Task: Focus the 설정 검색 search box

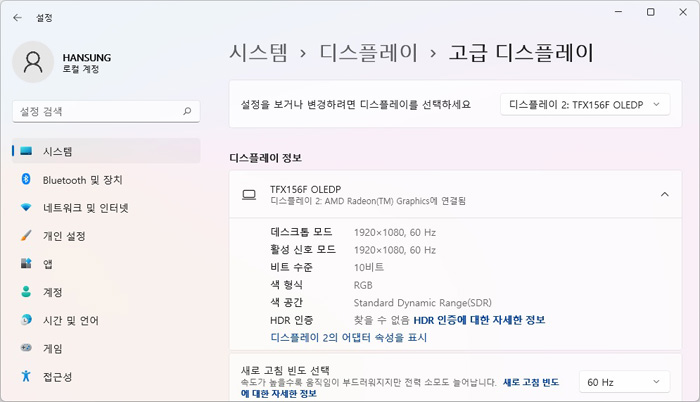Action: [106, 111]
